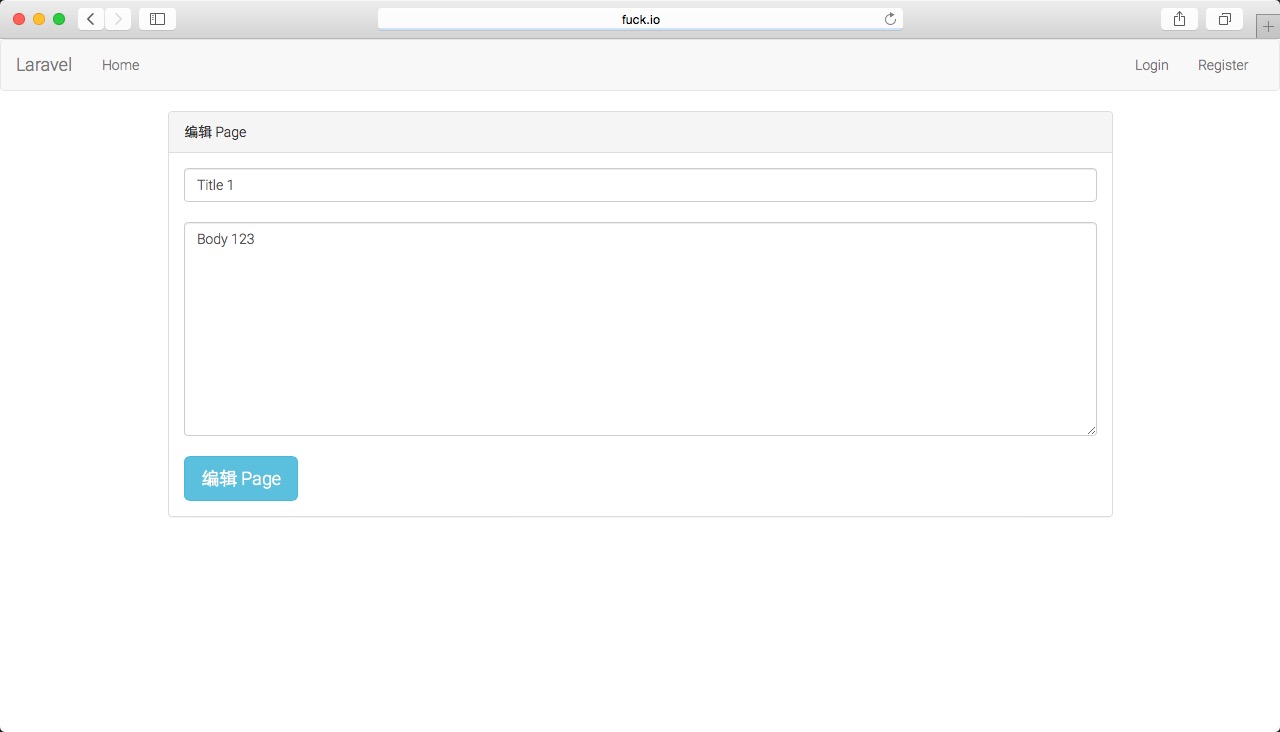Click inside the Body 123 textarea
Image resolution: width=1280 pixels, height=732 pixels.
click(640, 329)
